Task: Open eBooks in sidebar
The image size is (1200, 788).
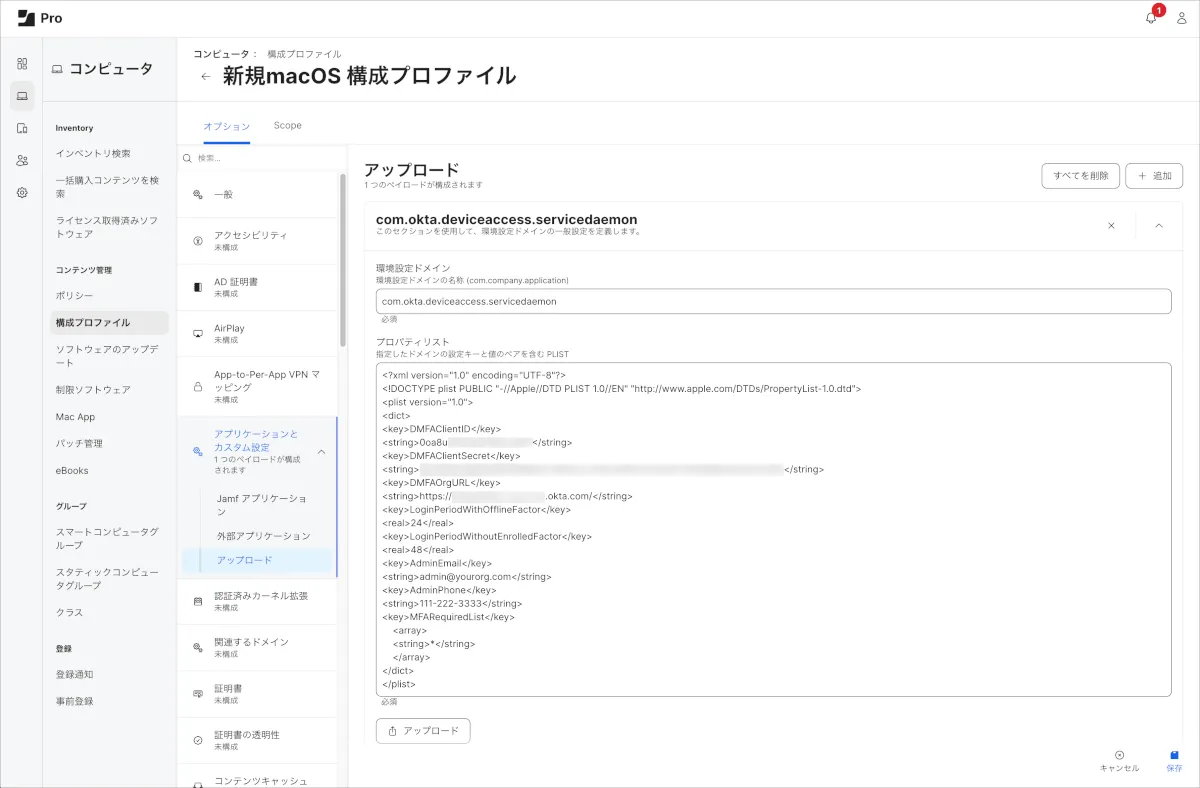Action: pos(72,470)
